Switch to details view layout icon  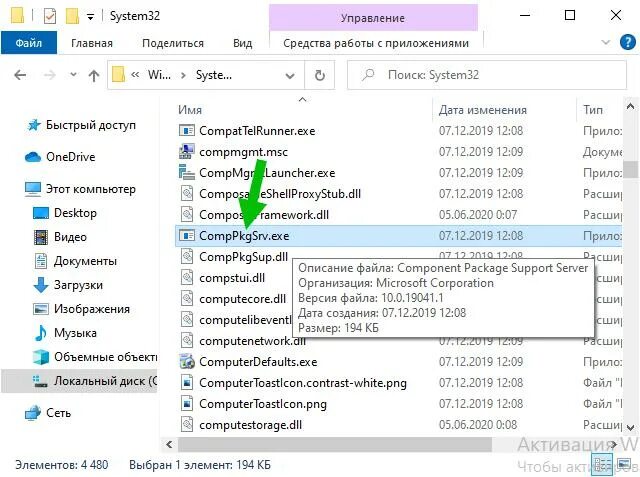(603, 464)
